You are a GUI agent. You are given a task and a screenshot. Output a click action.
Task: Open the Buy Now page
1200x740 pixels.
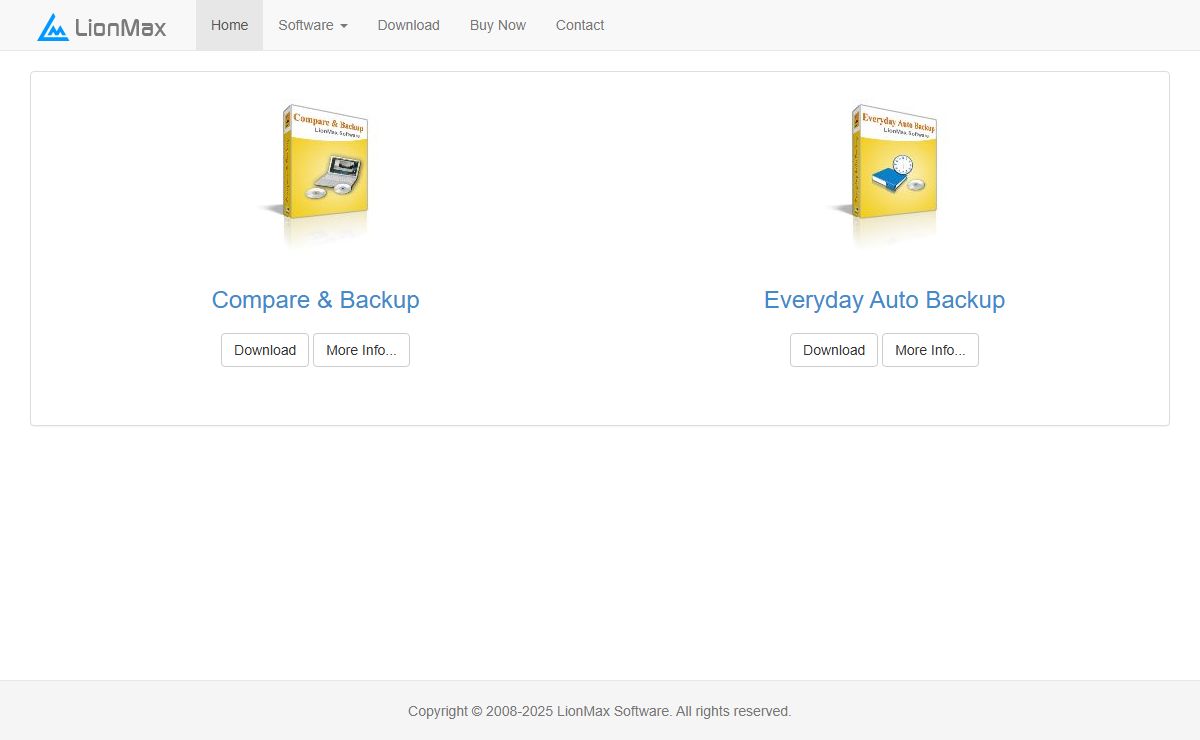[x=497, y=25]
